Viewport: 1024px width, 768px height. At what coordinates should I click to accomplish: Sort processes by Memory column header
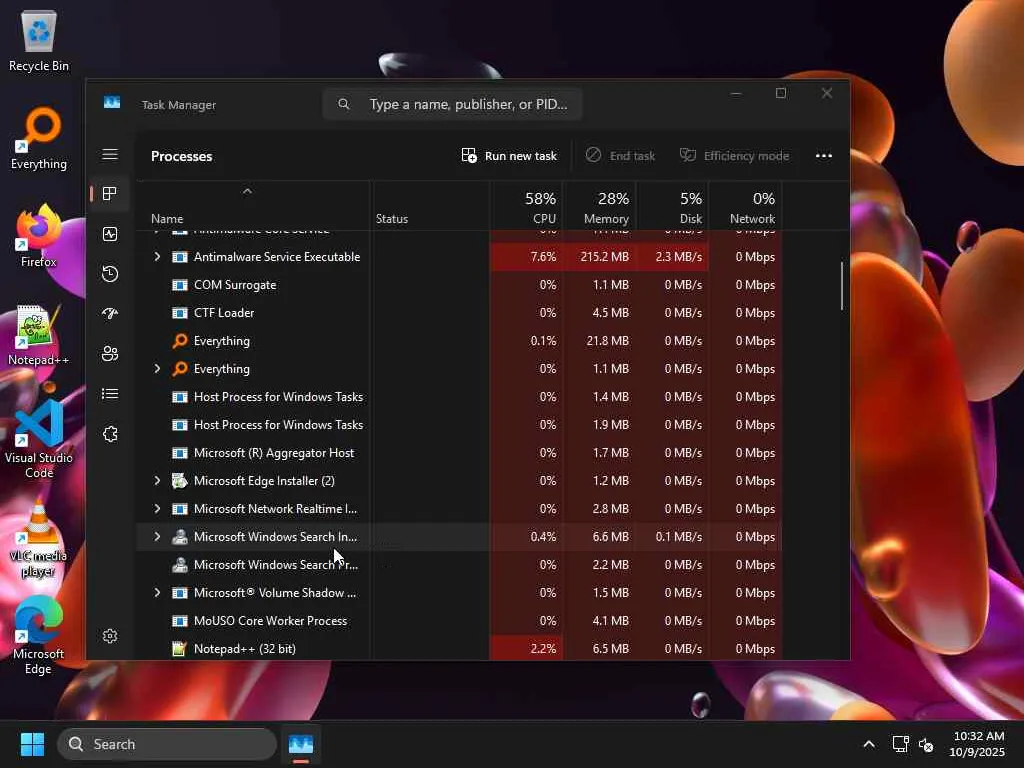point(599,206)
